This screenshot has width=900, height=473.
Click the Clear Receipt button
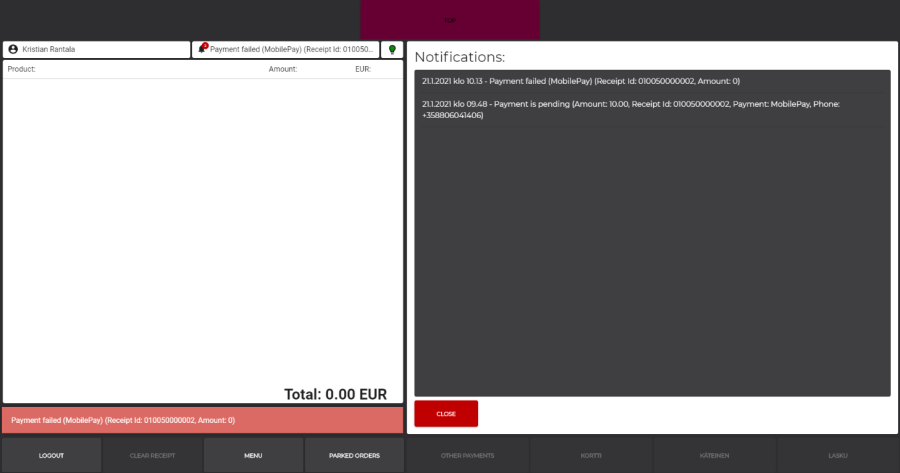pos(152,455)
